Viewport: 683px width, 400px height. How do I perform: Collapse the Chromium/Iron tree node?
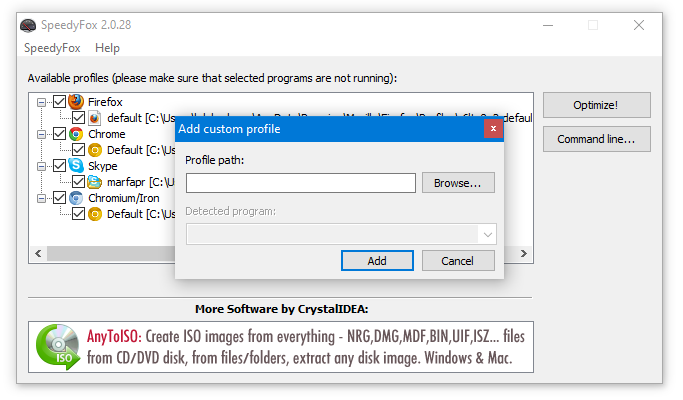(x=41, y=198)
